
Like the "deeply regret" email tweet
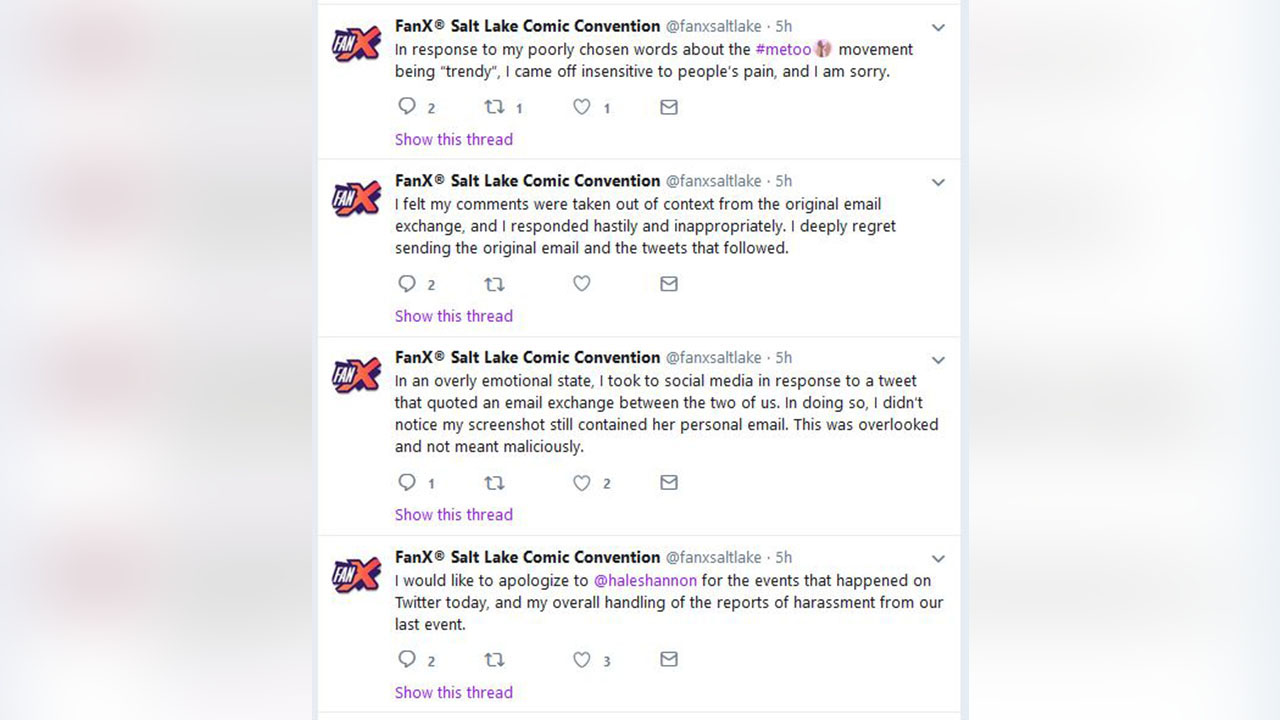tap(582, 284)
